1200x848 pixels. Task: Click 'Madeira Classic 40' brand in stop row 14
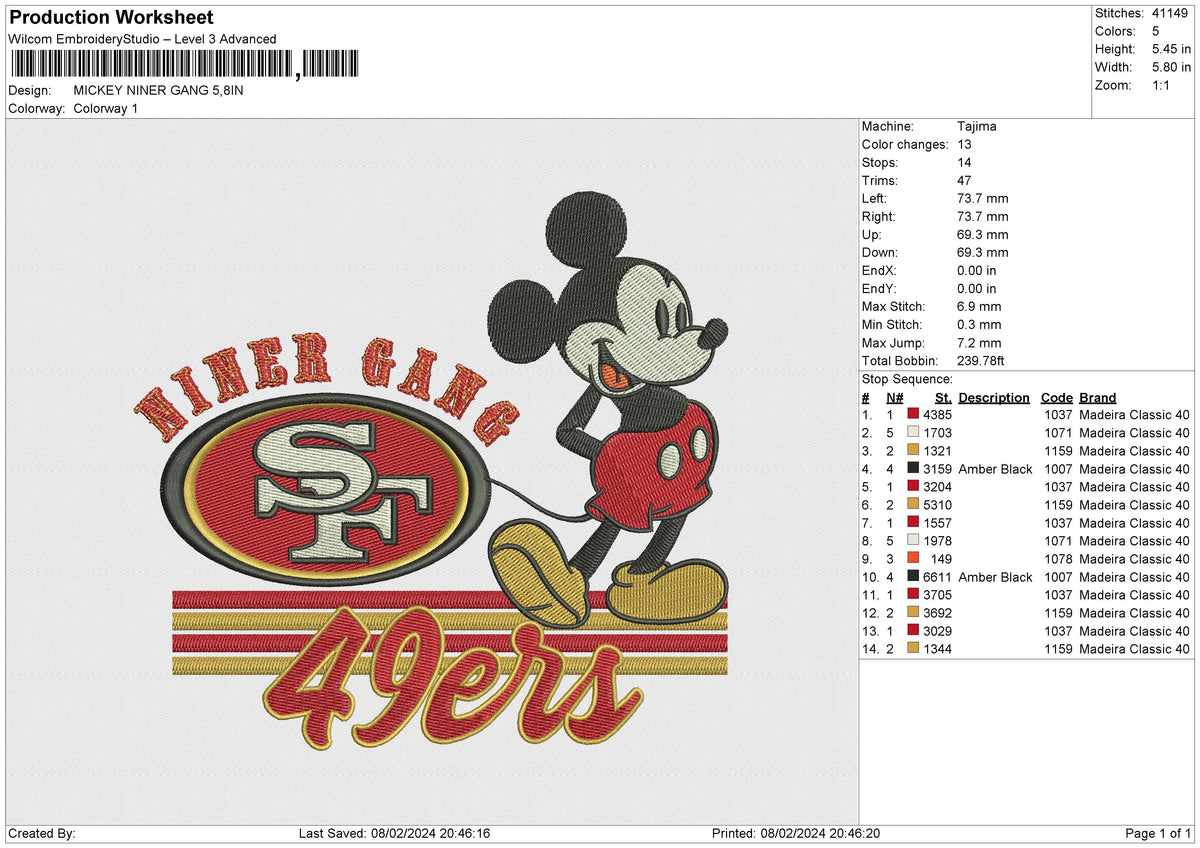[1135, 648]
